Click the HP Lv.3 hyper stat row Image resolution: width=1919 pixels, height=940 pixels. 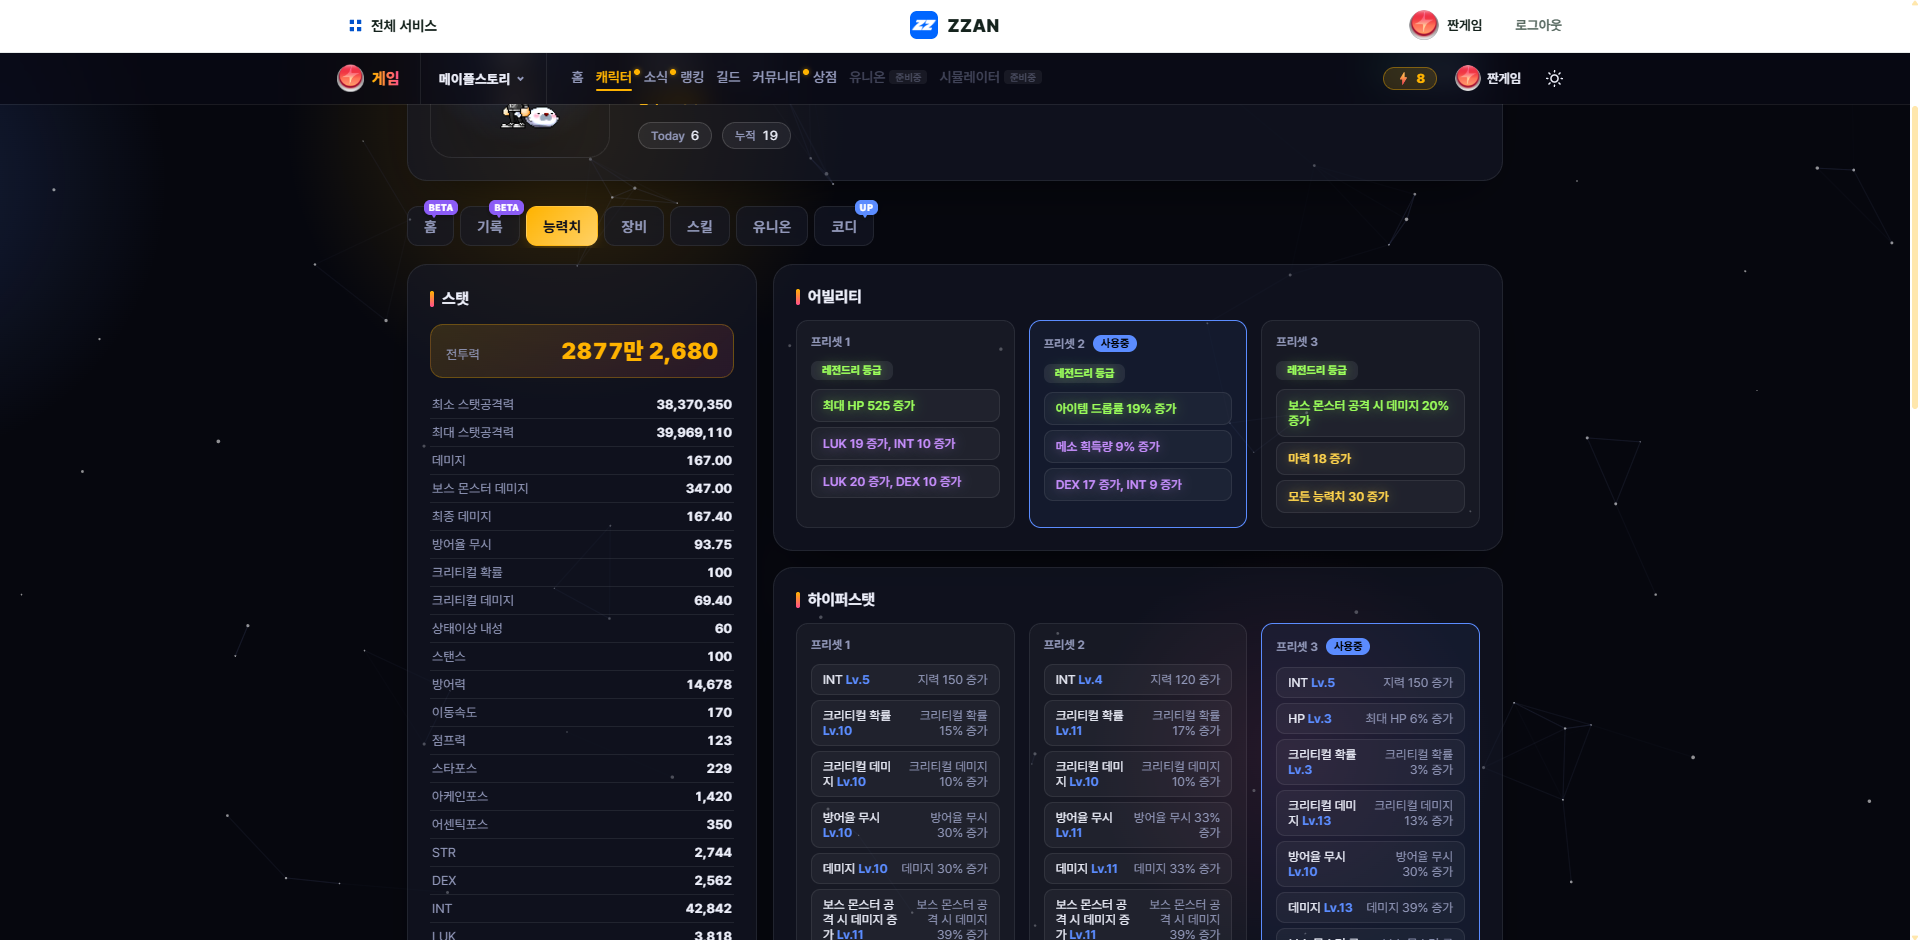pos(1370,719)
